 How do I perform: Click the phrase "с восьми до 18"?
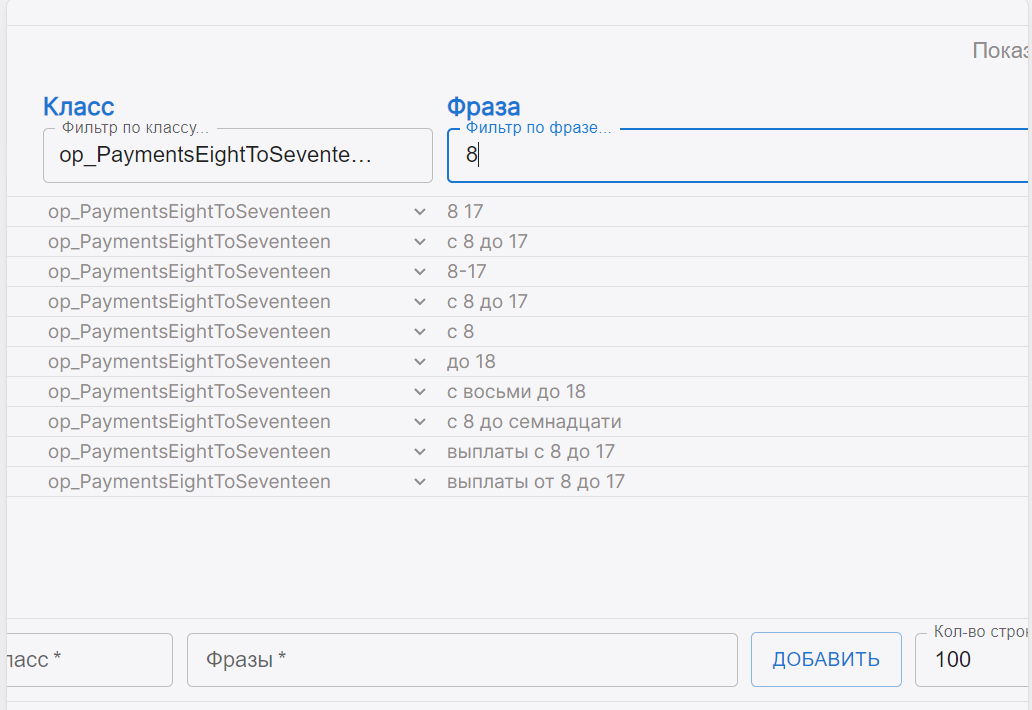[x=516, y=392]
